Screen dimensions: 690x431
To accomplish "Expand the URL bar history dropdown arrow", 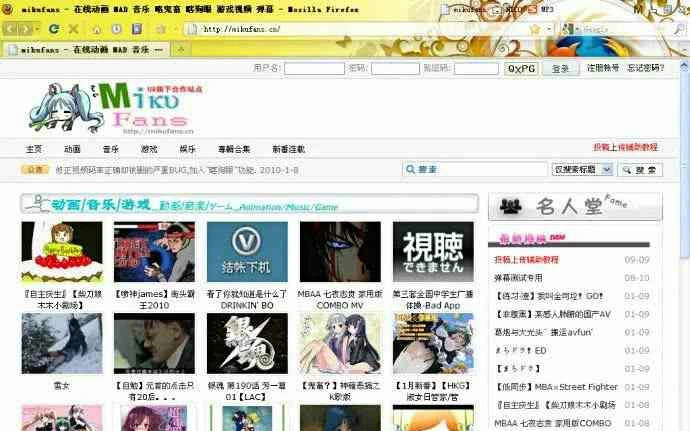I will coord(549,29).
